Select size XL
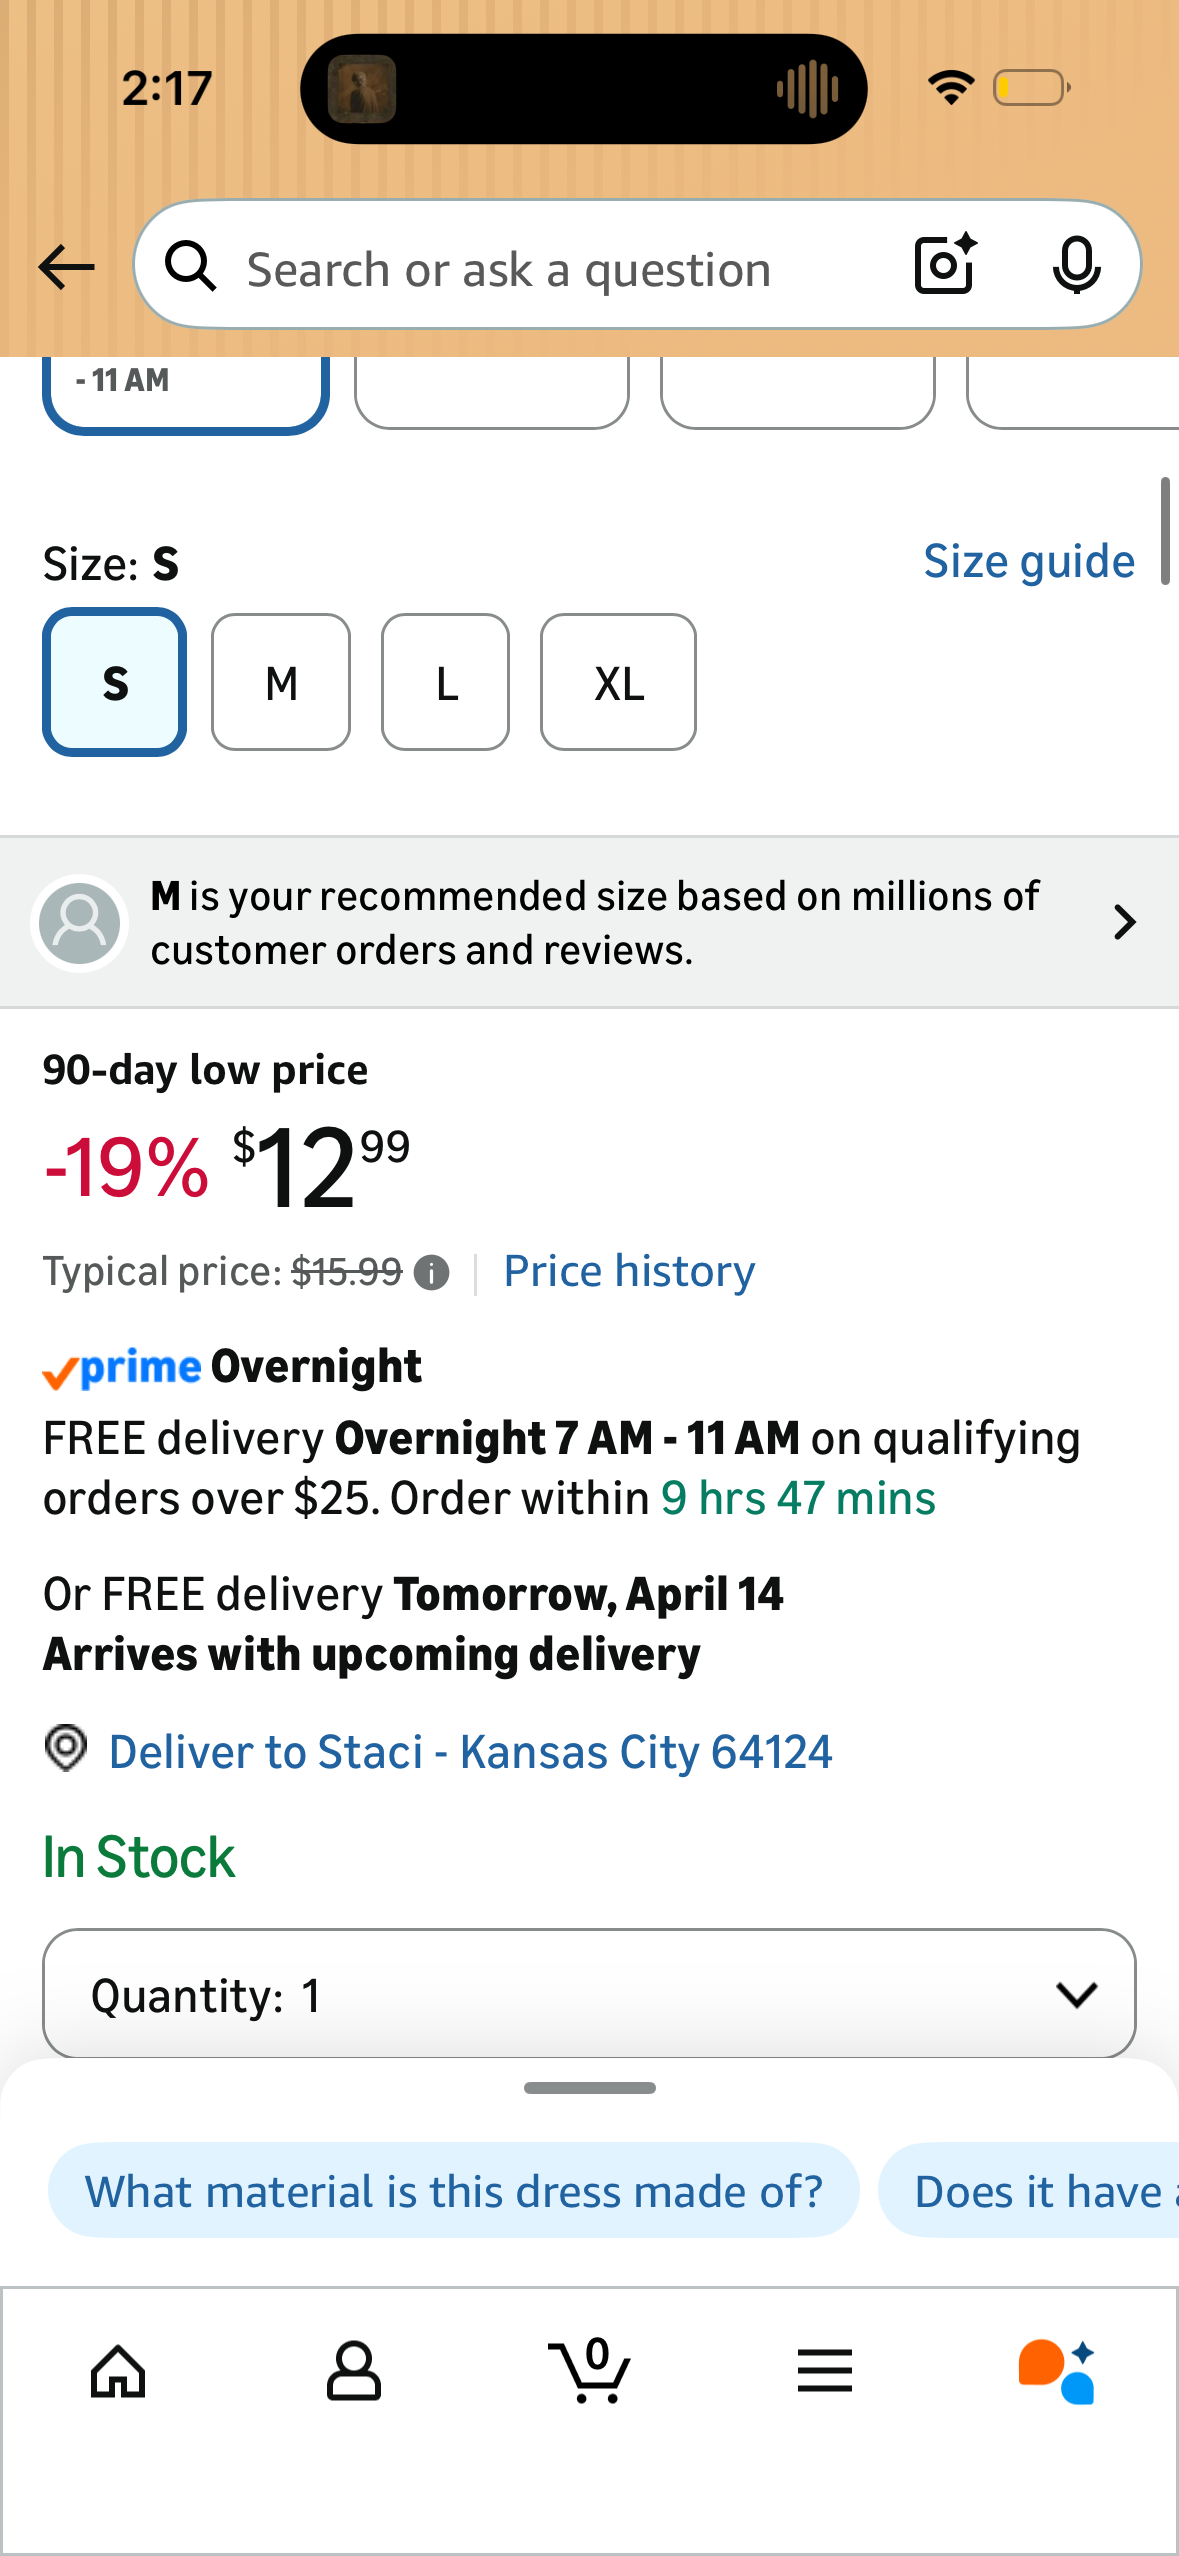The width and height of the screenshot is (1179, 2556). (618, 682)
